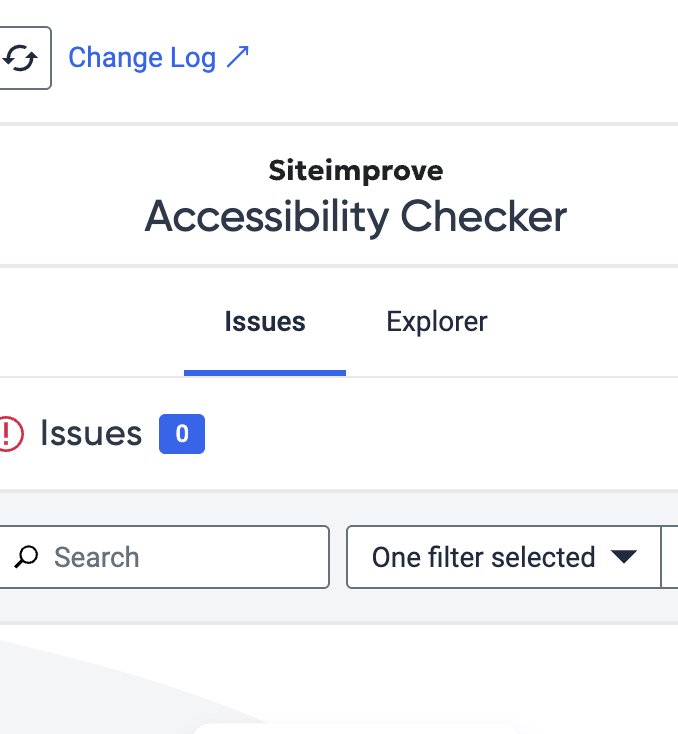Image resolution: width=678 pixels, height=734 pixels.
Task: Click the blue underline beneath the Issues tab
Action: tap(265, 373)
